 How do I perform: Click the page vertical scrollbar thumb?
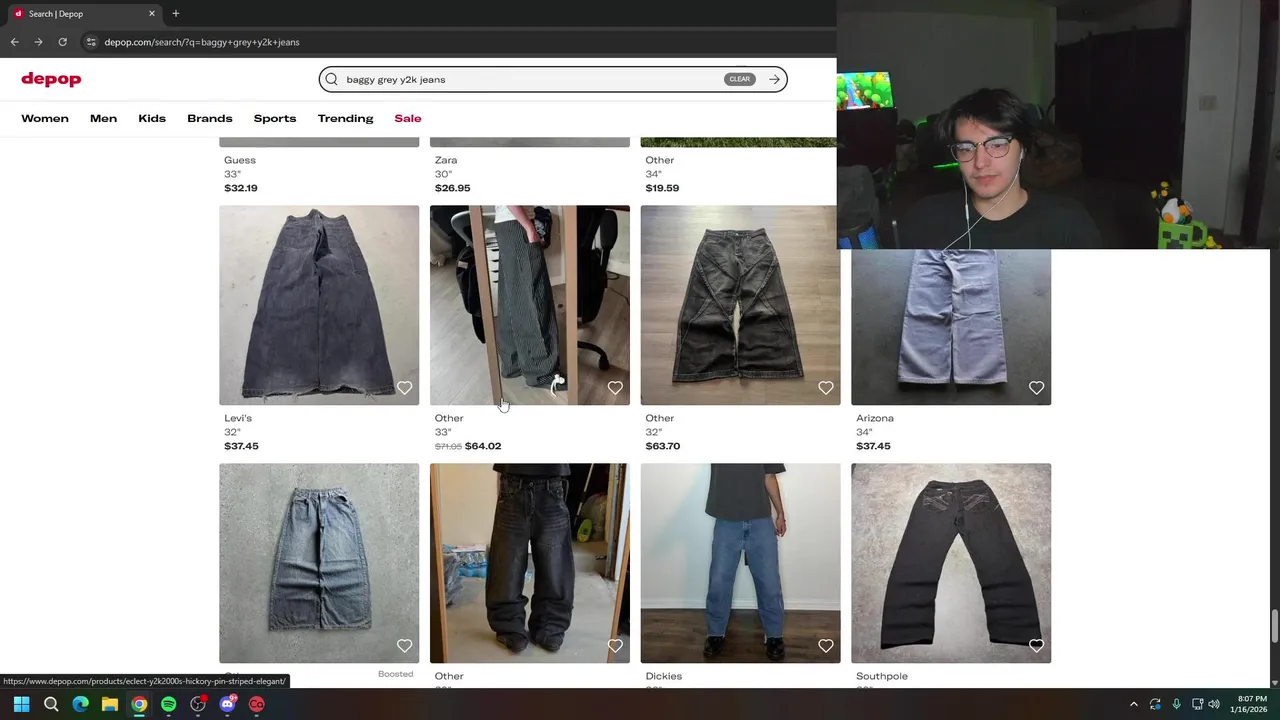pyautogui.click(x=1275, y=626)
